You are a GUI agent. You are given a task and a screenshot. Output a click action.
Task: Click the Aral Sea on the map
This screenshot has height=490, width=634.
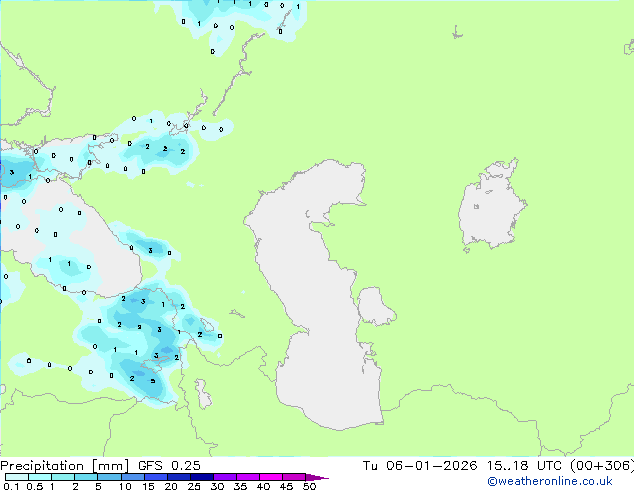[491, 206]
